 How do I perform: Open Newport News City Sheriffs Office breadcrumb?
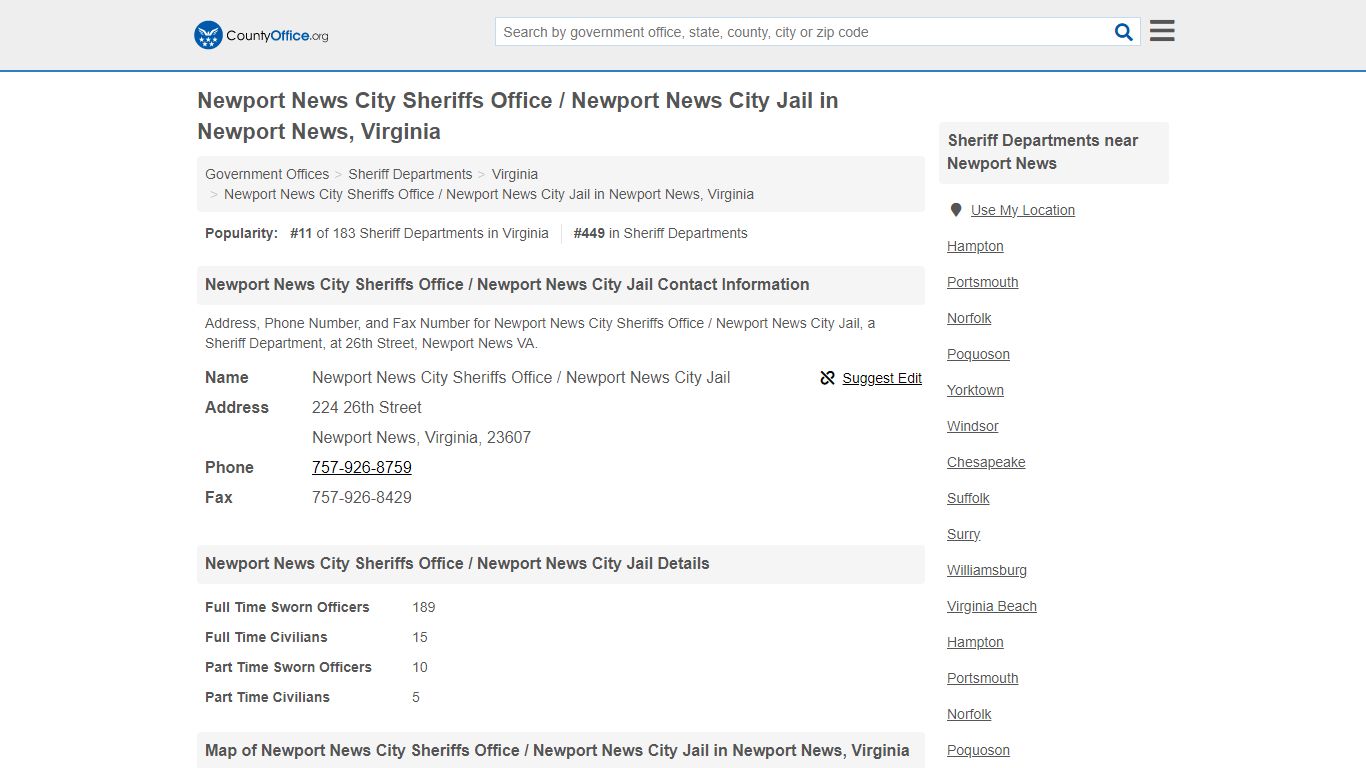(489, 194)
